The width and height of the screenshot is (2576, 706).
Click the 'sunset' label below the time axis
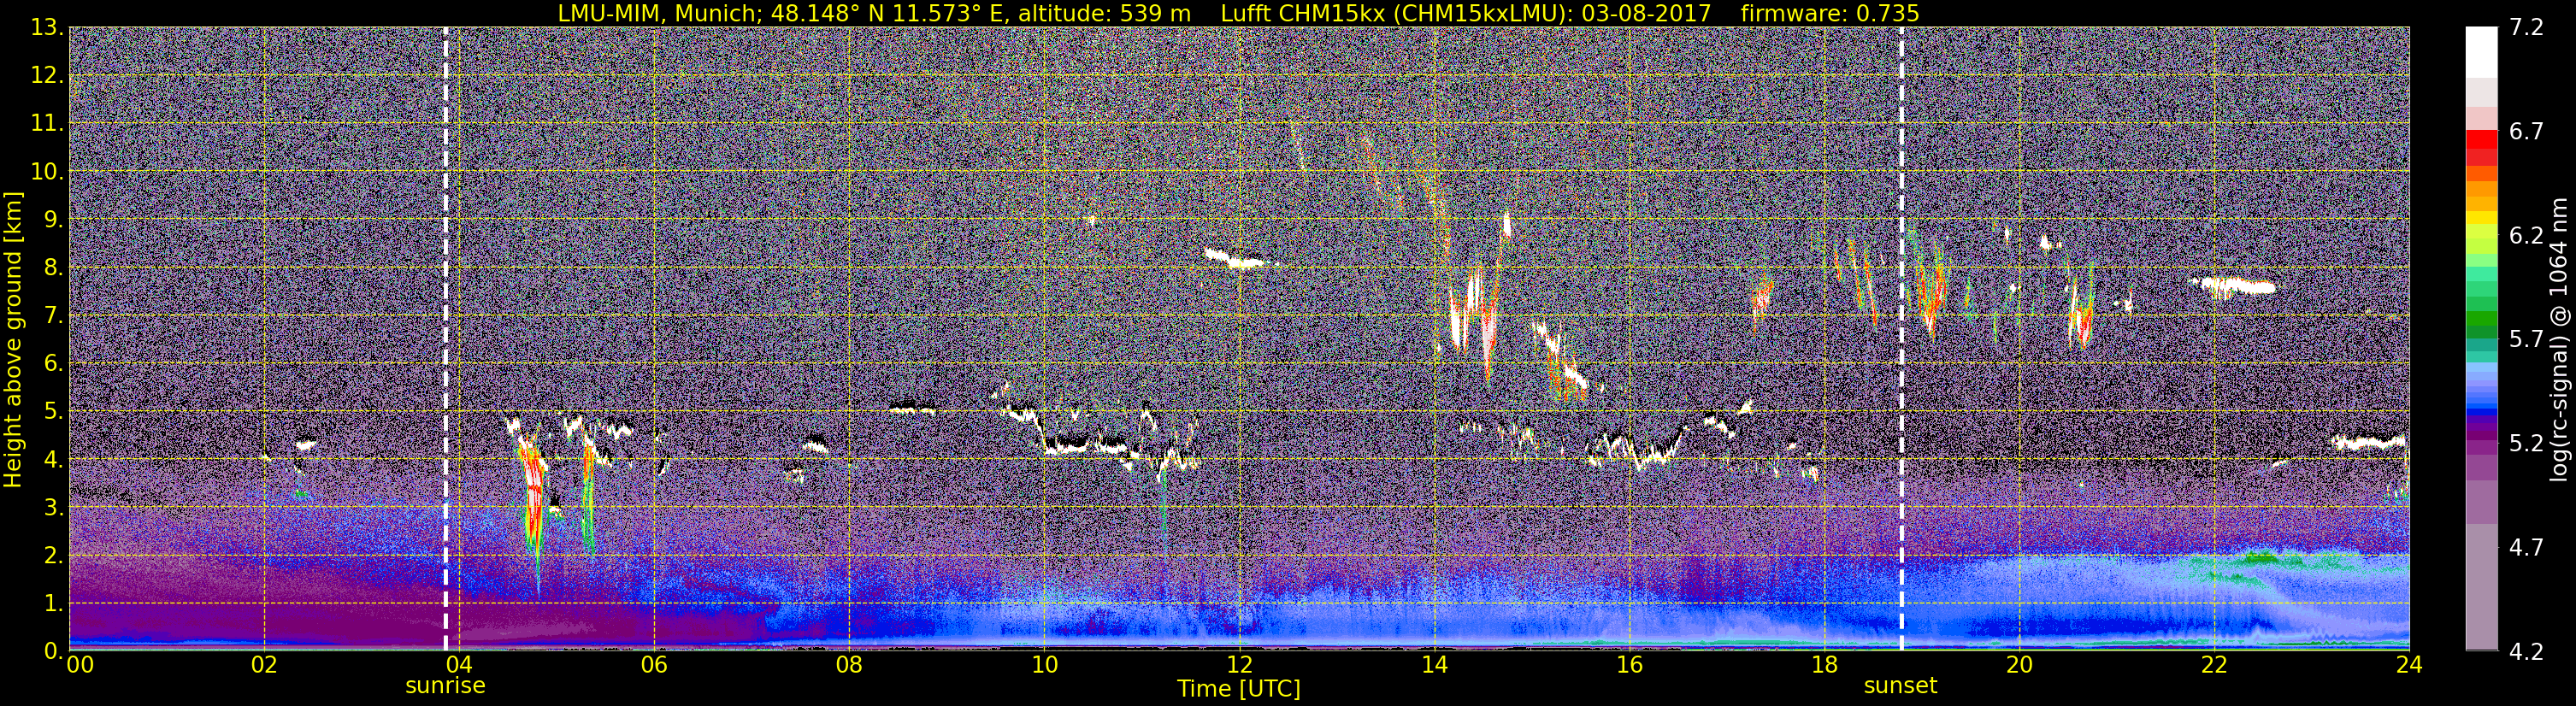[1900, 686]
